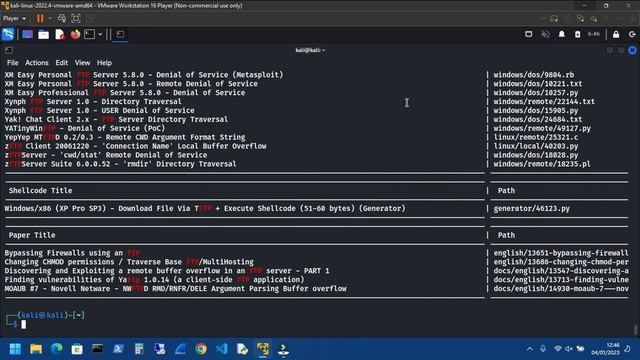Click the Kali panel display/screen icon

tap(529, 34)
